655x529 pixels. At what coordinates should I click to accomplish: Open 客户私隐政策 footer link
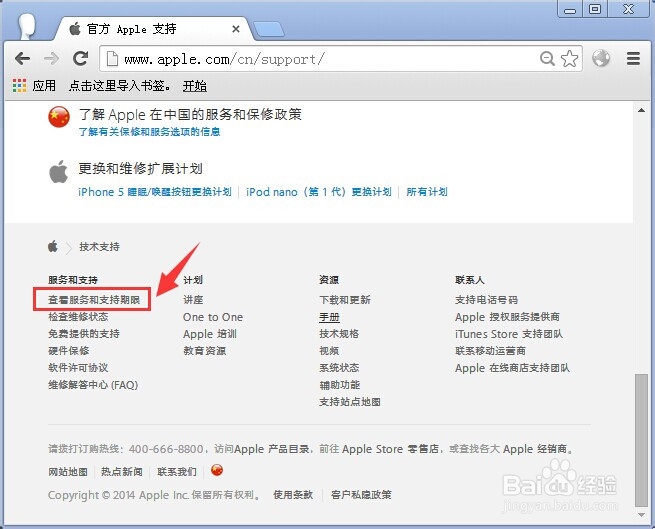(361, 495)
